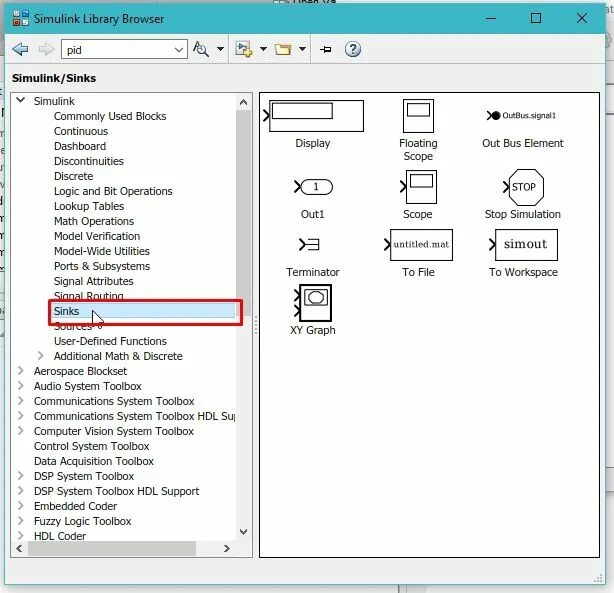Select Commonly Used Blocks library
The image size is (614, 593).
[110, 116]
